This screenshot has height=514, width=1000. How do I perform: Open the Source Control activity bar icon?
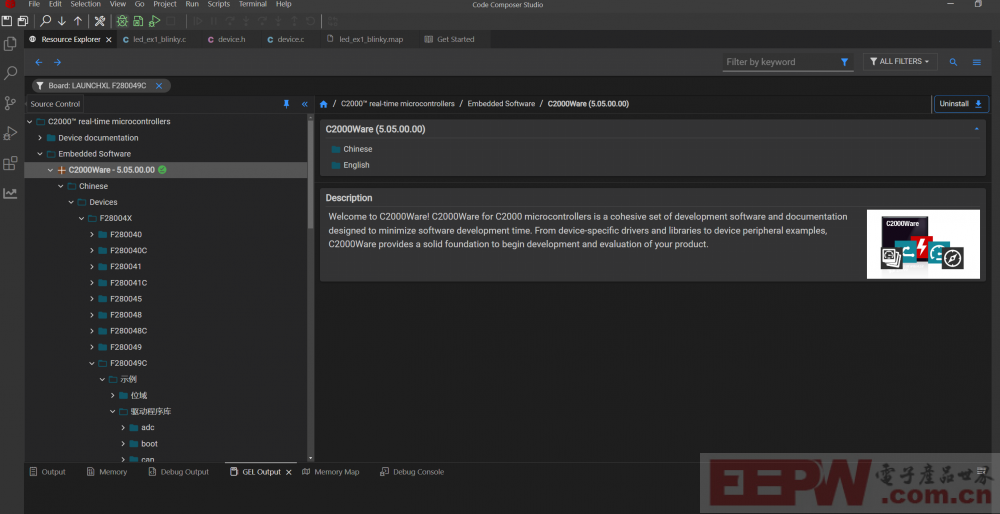click(10, 103)
